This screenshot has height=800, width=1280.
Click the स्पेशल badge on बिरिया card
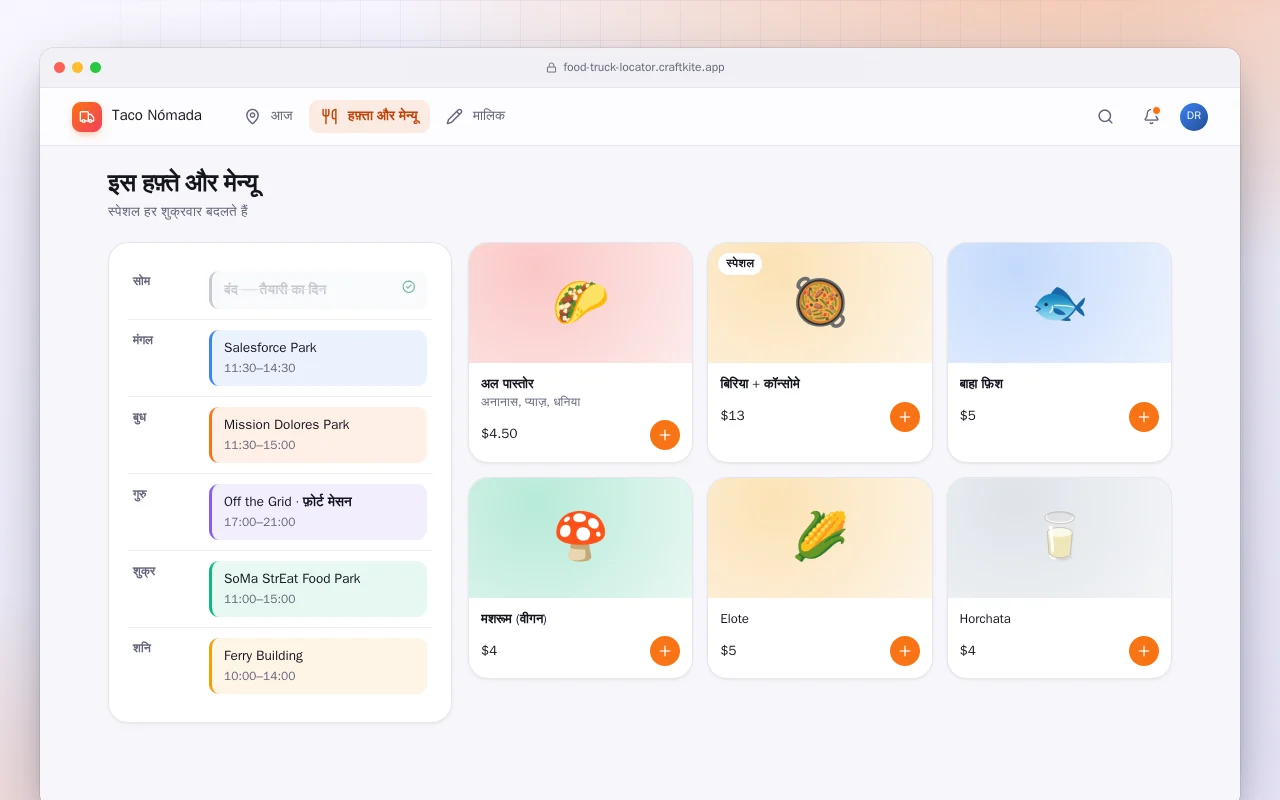pyautogui.click(x=740, y=264)
